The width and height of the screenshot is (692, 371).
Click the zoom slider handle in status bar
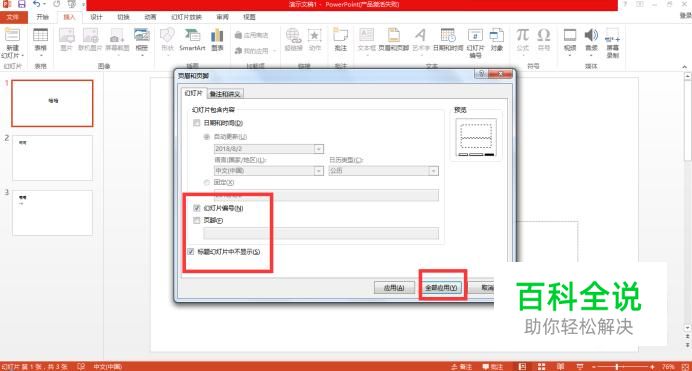(x=617, y=367)
